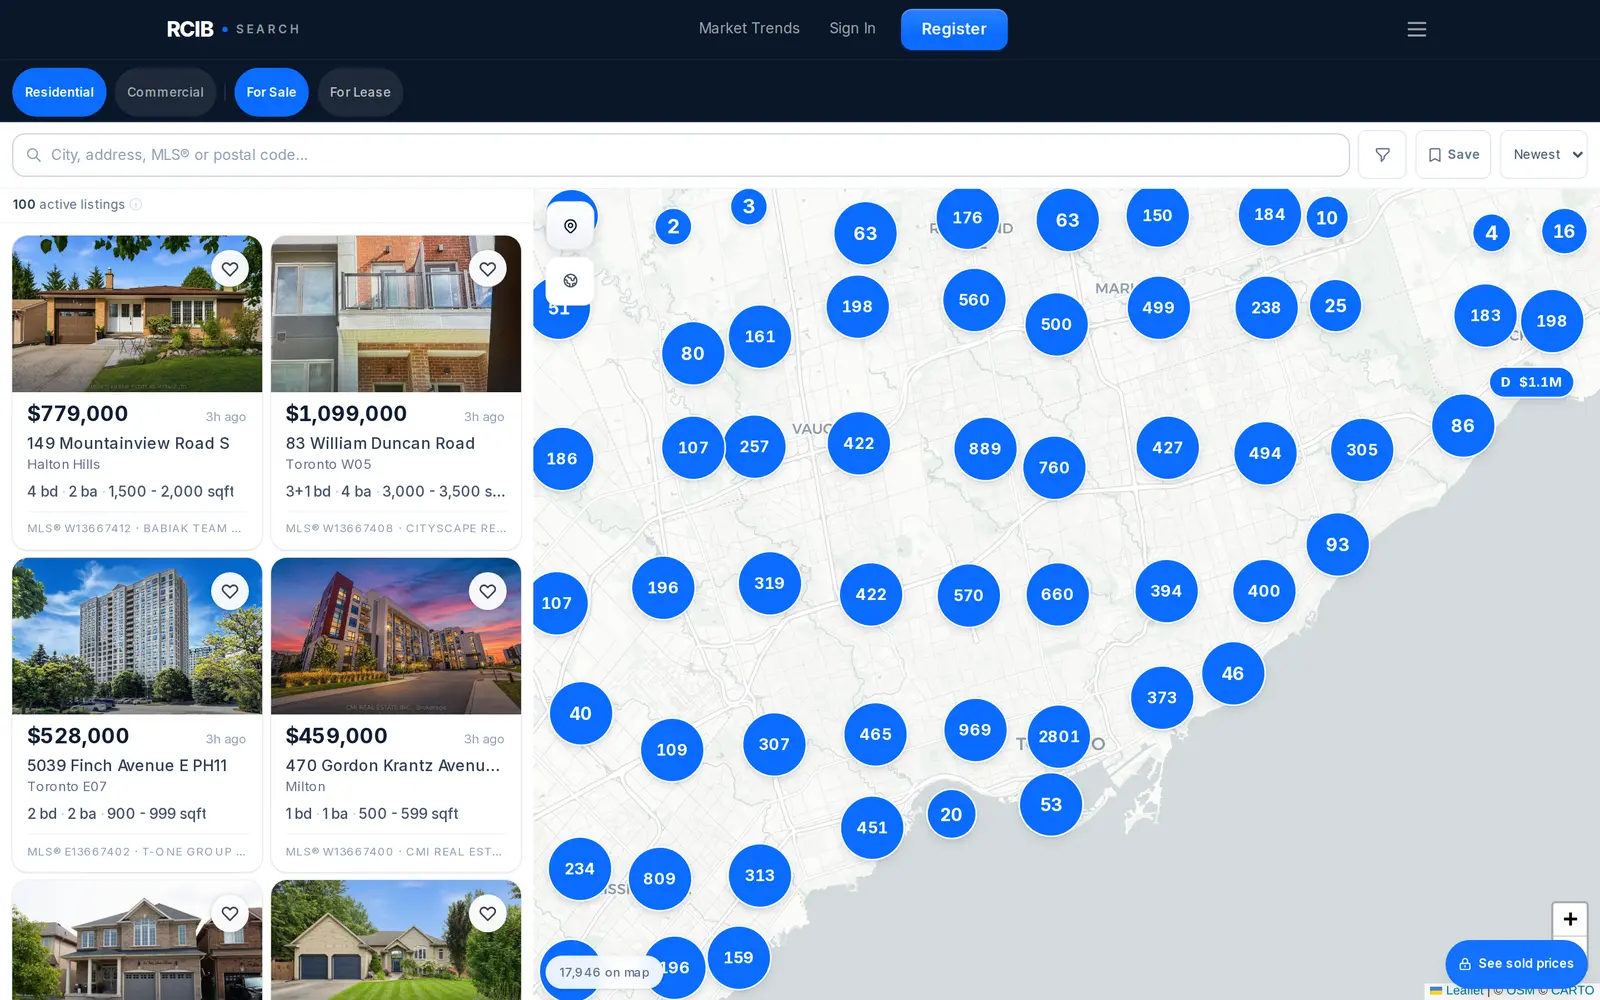This screenshot has height=1000, width=1600.
Task: Zoom in on the map
Action: coord(1570,919)
